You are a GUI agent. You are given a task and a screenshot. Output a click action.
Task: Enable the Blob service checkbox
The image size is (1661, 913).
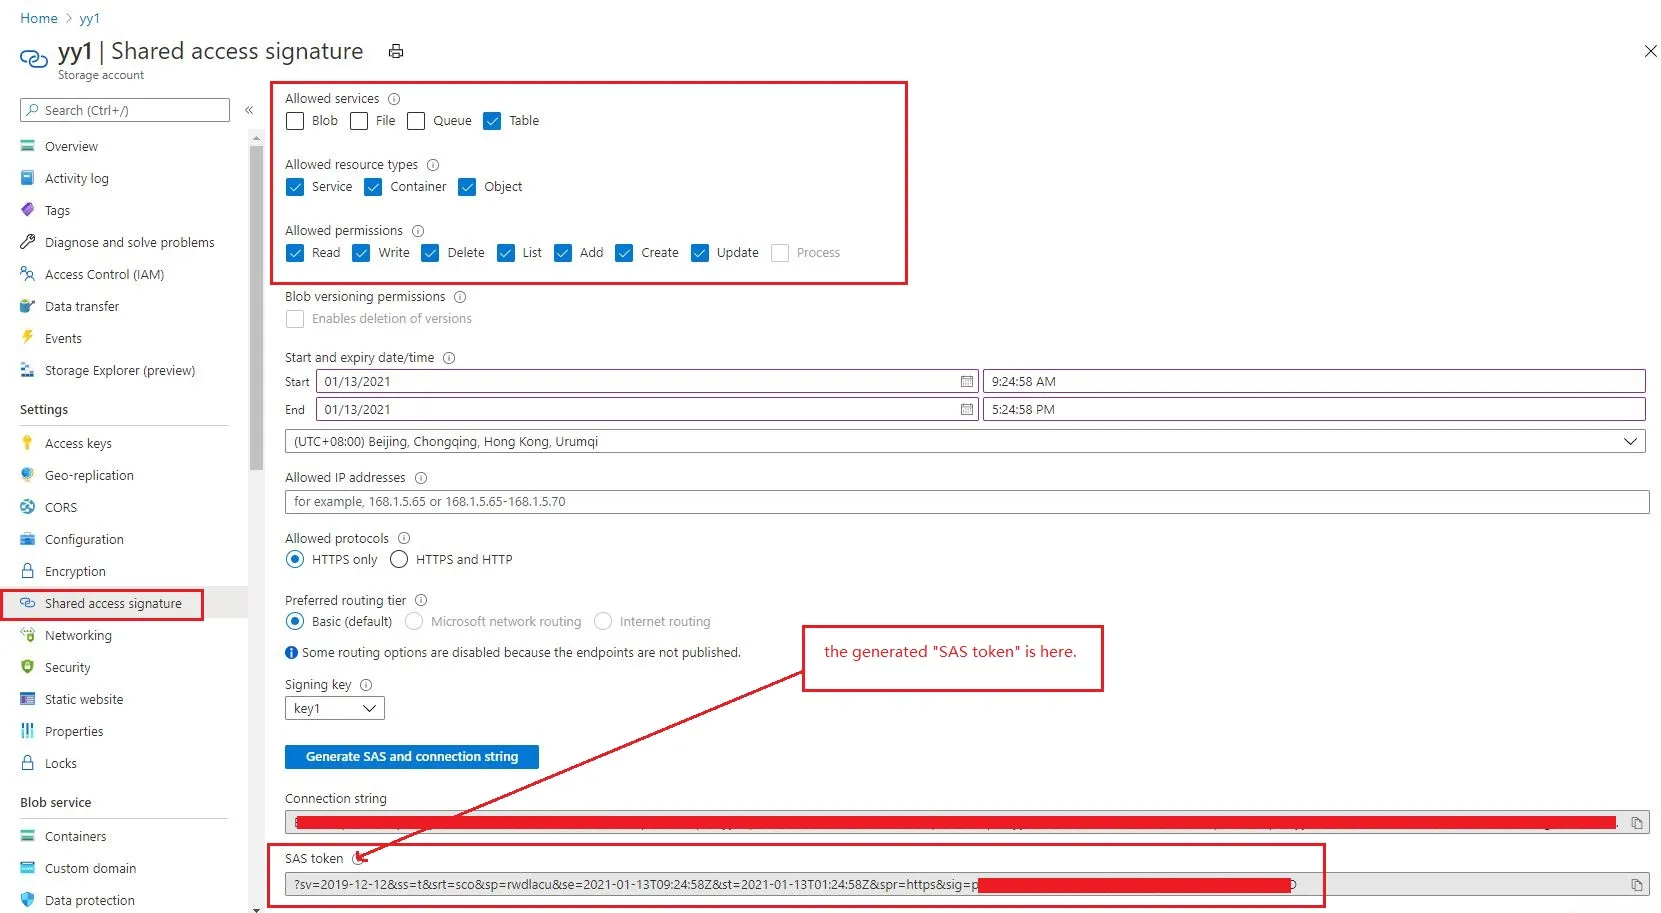click(x=295, y=121)
